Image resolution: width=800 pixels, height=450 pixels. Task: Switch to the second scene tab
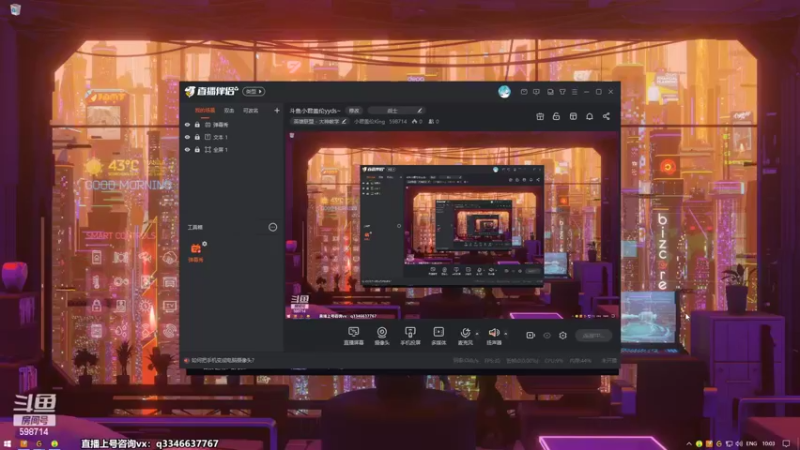coord(229,111)
